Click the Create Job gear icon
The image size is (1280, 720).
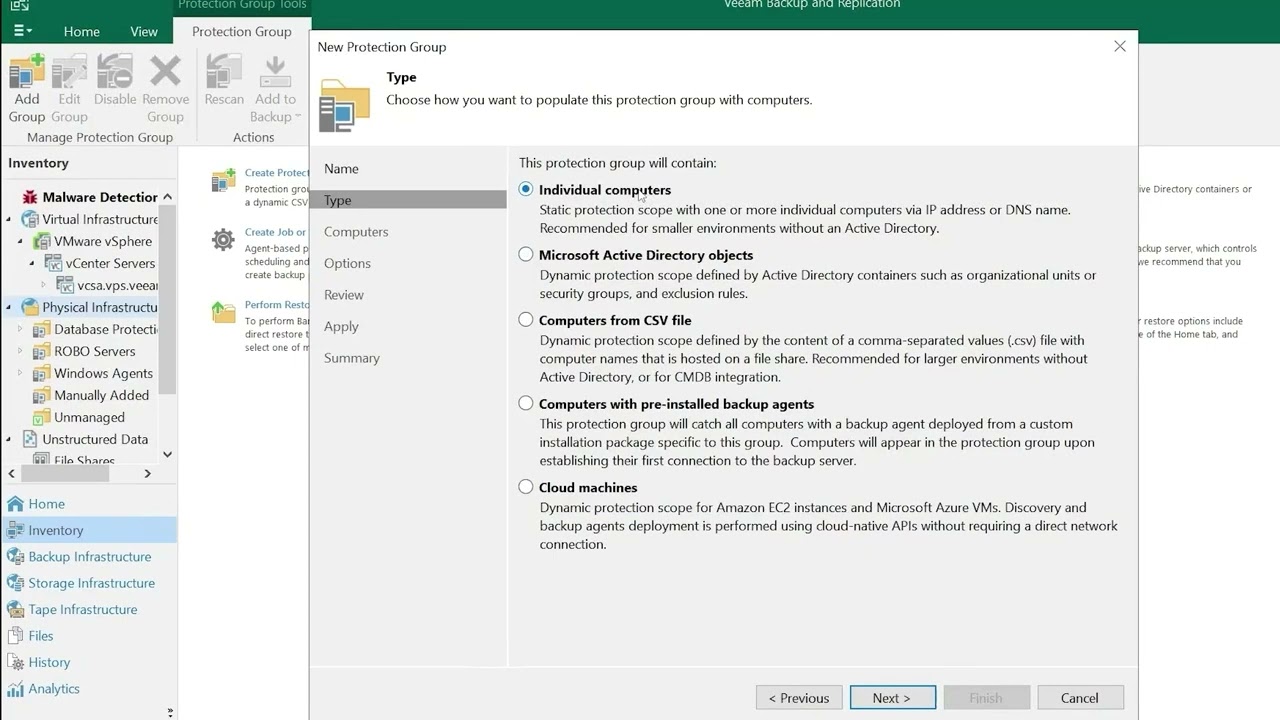click(223, 240)
